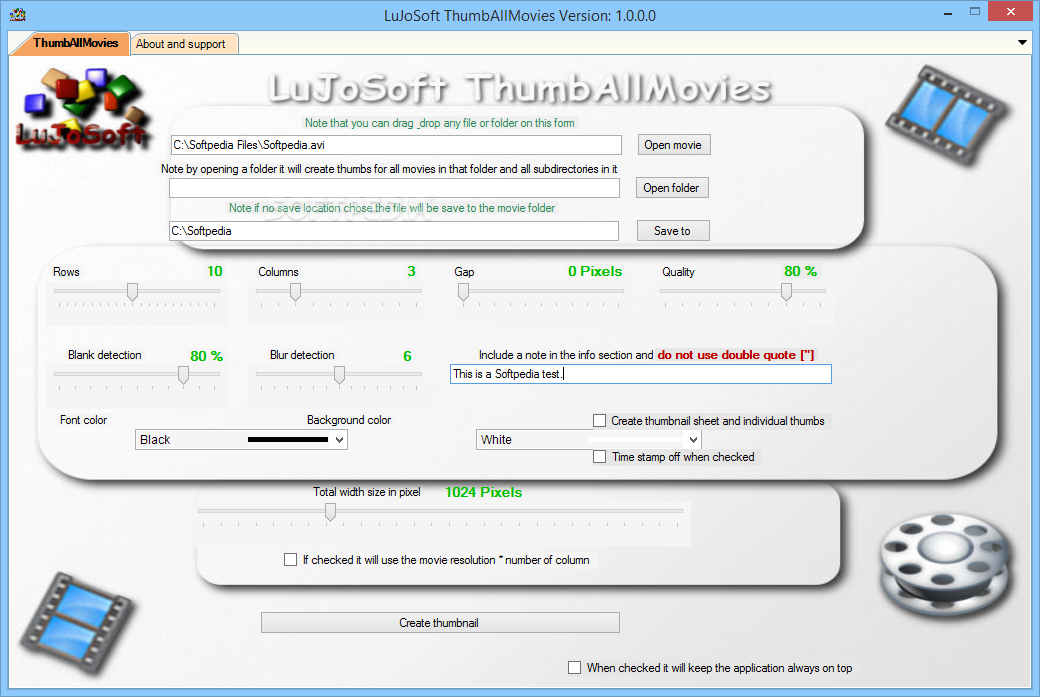
Task: Open the Font color Black dropdown
Action: pos(241,440)
